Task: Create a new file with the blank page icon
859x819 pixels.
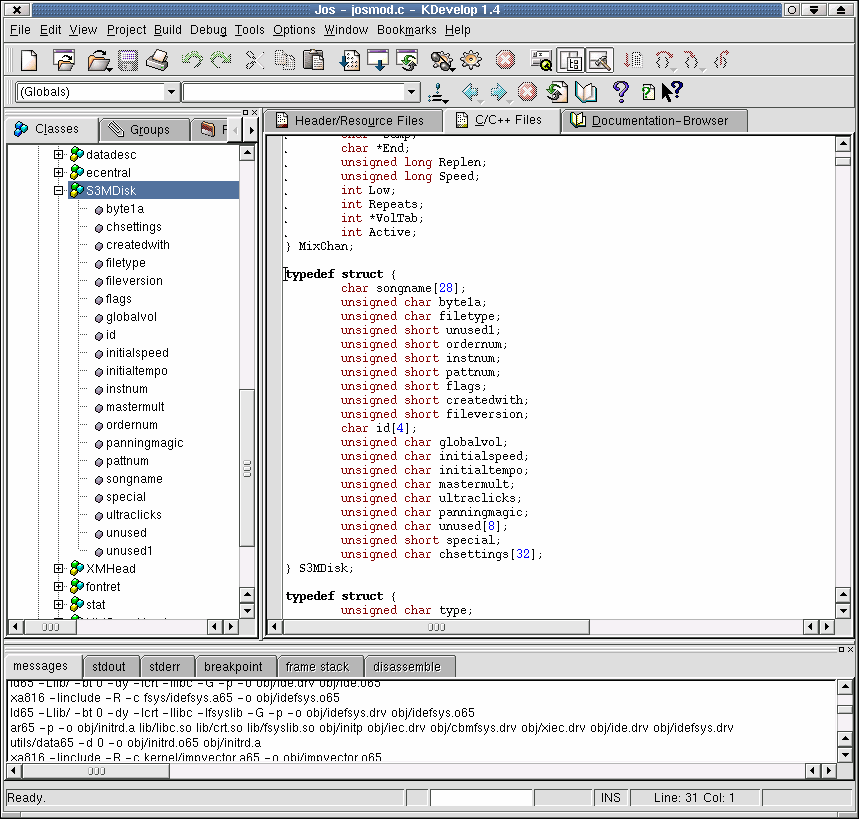Action: [28, 60]
